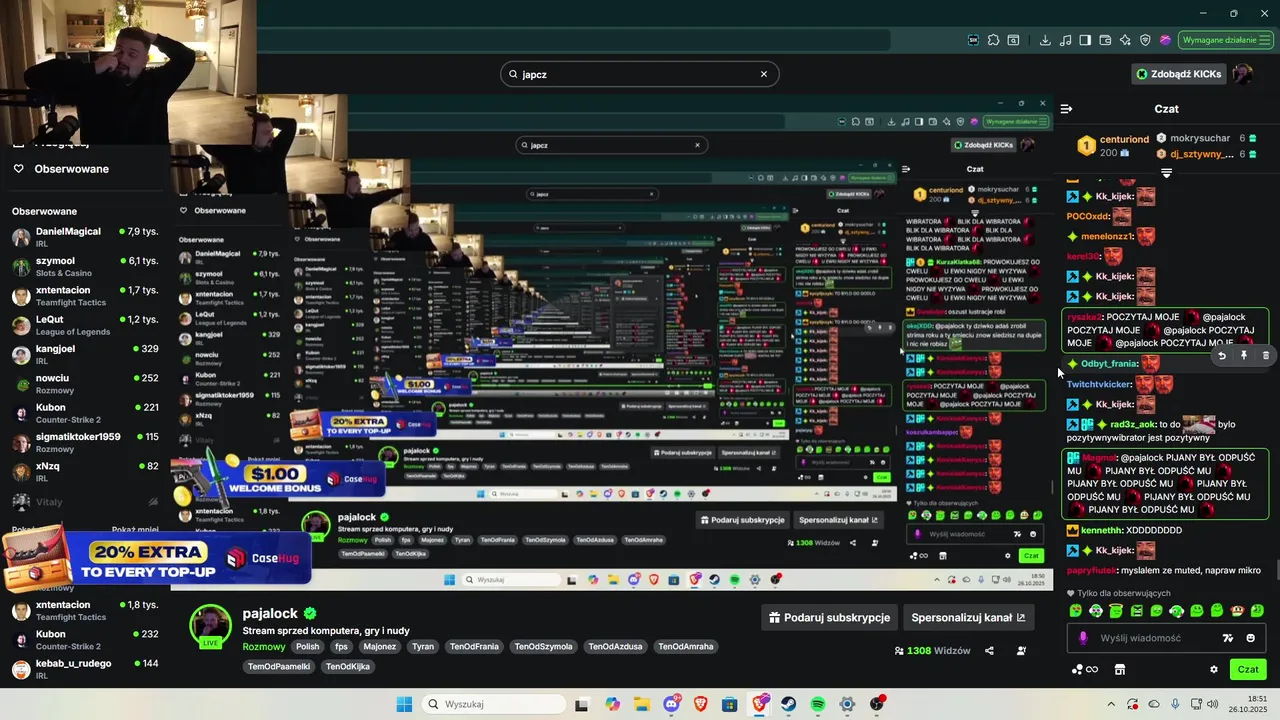Click the Obserwowane heart menu item
The width and height of the screenshot is (1280, 720).
point(62,169)
